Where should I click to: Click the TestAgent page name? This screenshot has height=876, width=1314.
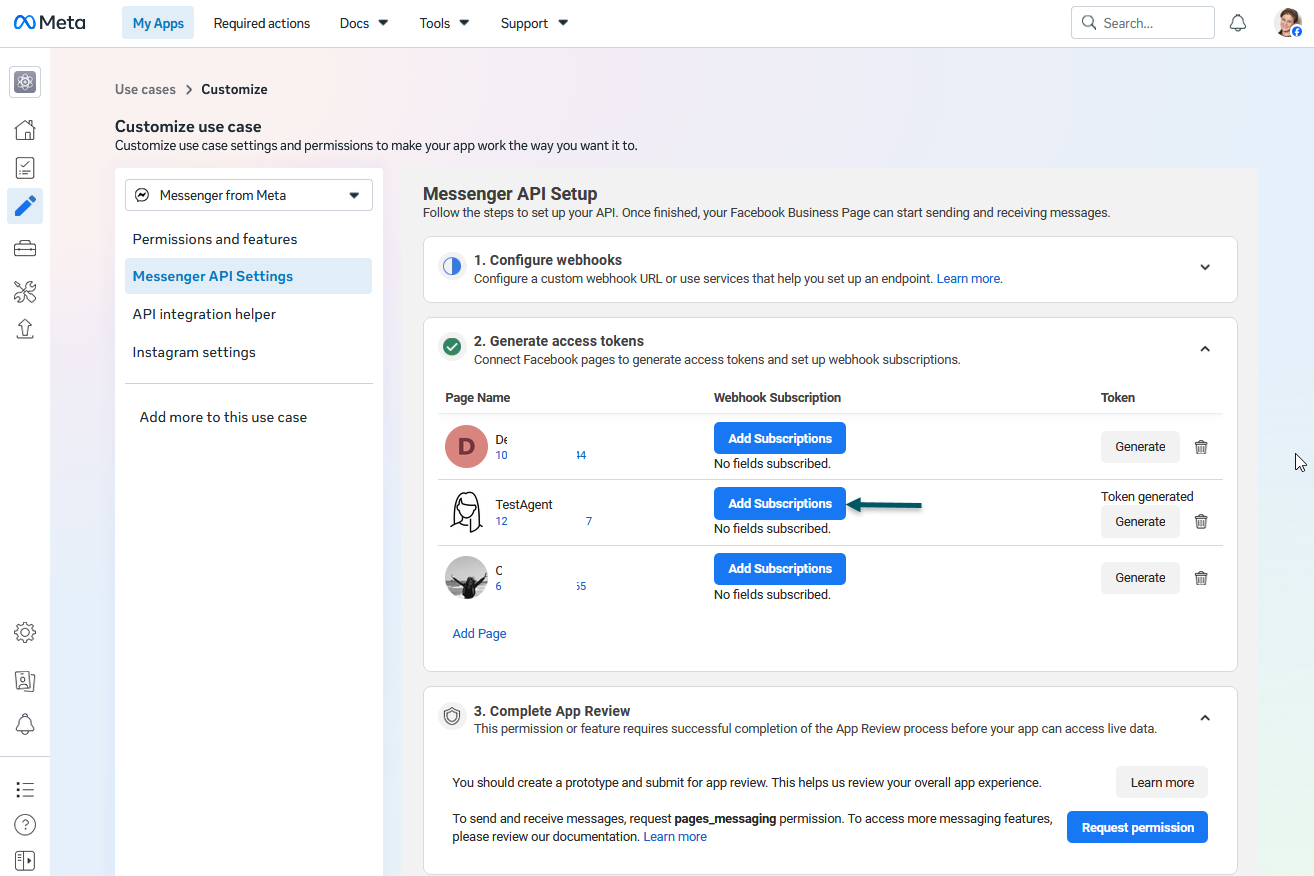[x=524, y=504]
